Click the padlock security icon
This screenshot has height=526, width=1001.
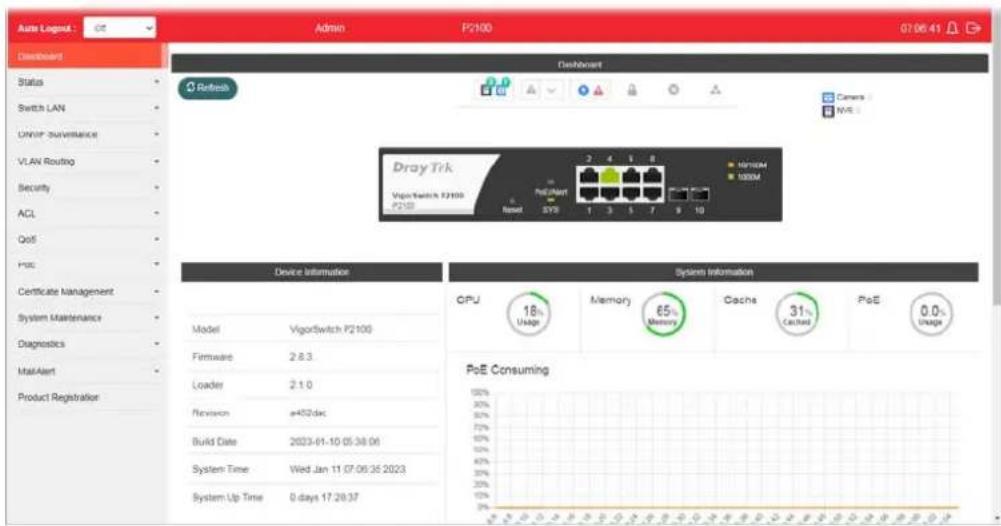click(x=632, y=90)
